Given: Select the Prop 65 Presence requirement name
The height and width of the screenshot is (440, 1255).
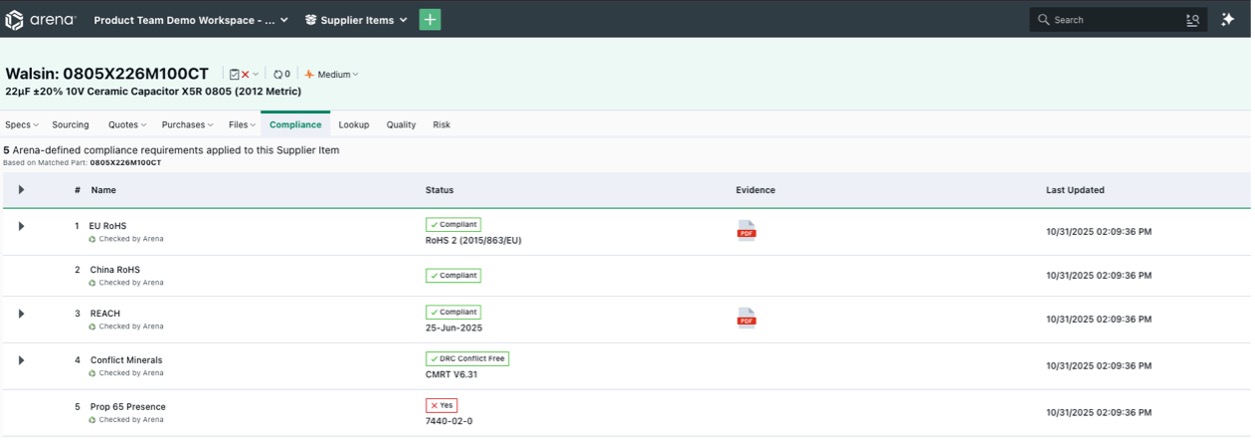Looking at the screenshot, I should (x=128, y=407).
